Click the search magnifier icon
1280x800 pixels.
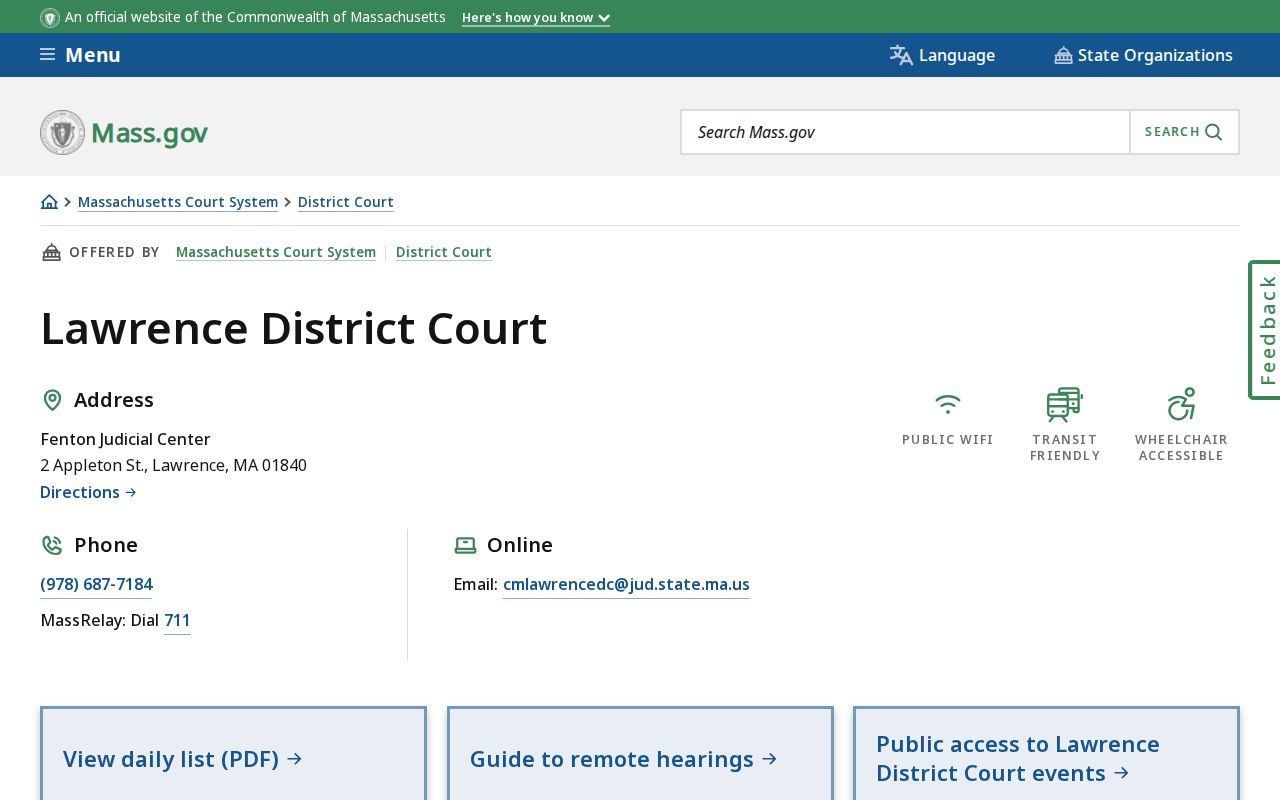coord(1214,132)
